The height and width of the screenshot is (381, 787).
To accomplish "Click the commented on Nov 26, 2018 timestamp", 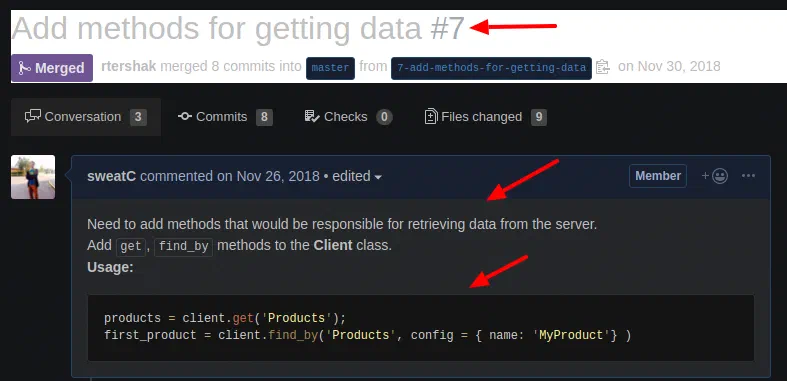I will point(230,176).
